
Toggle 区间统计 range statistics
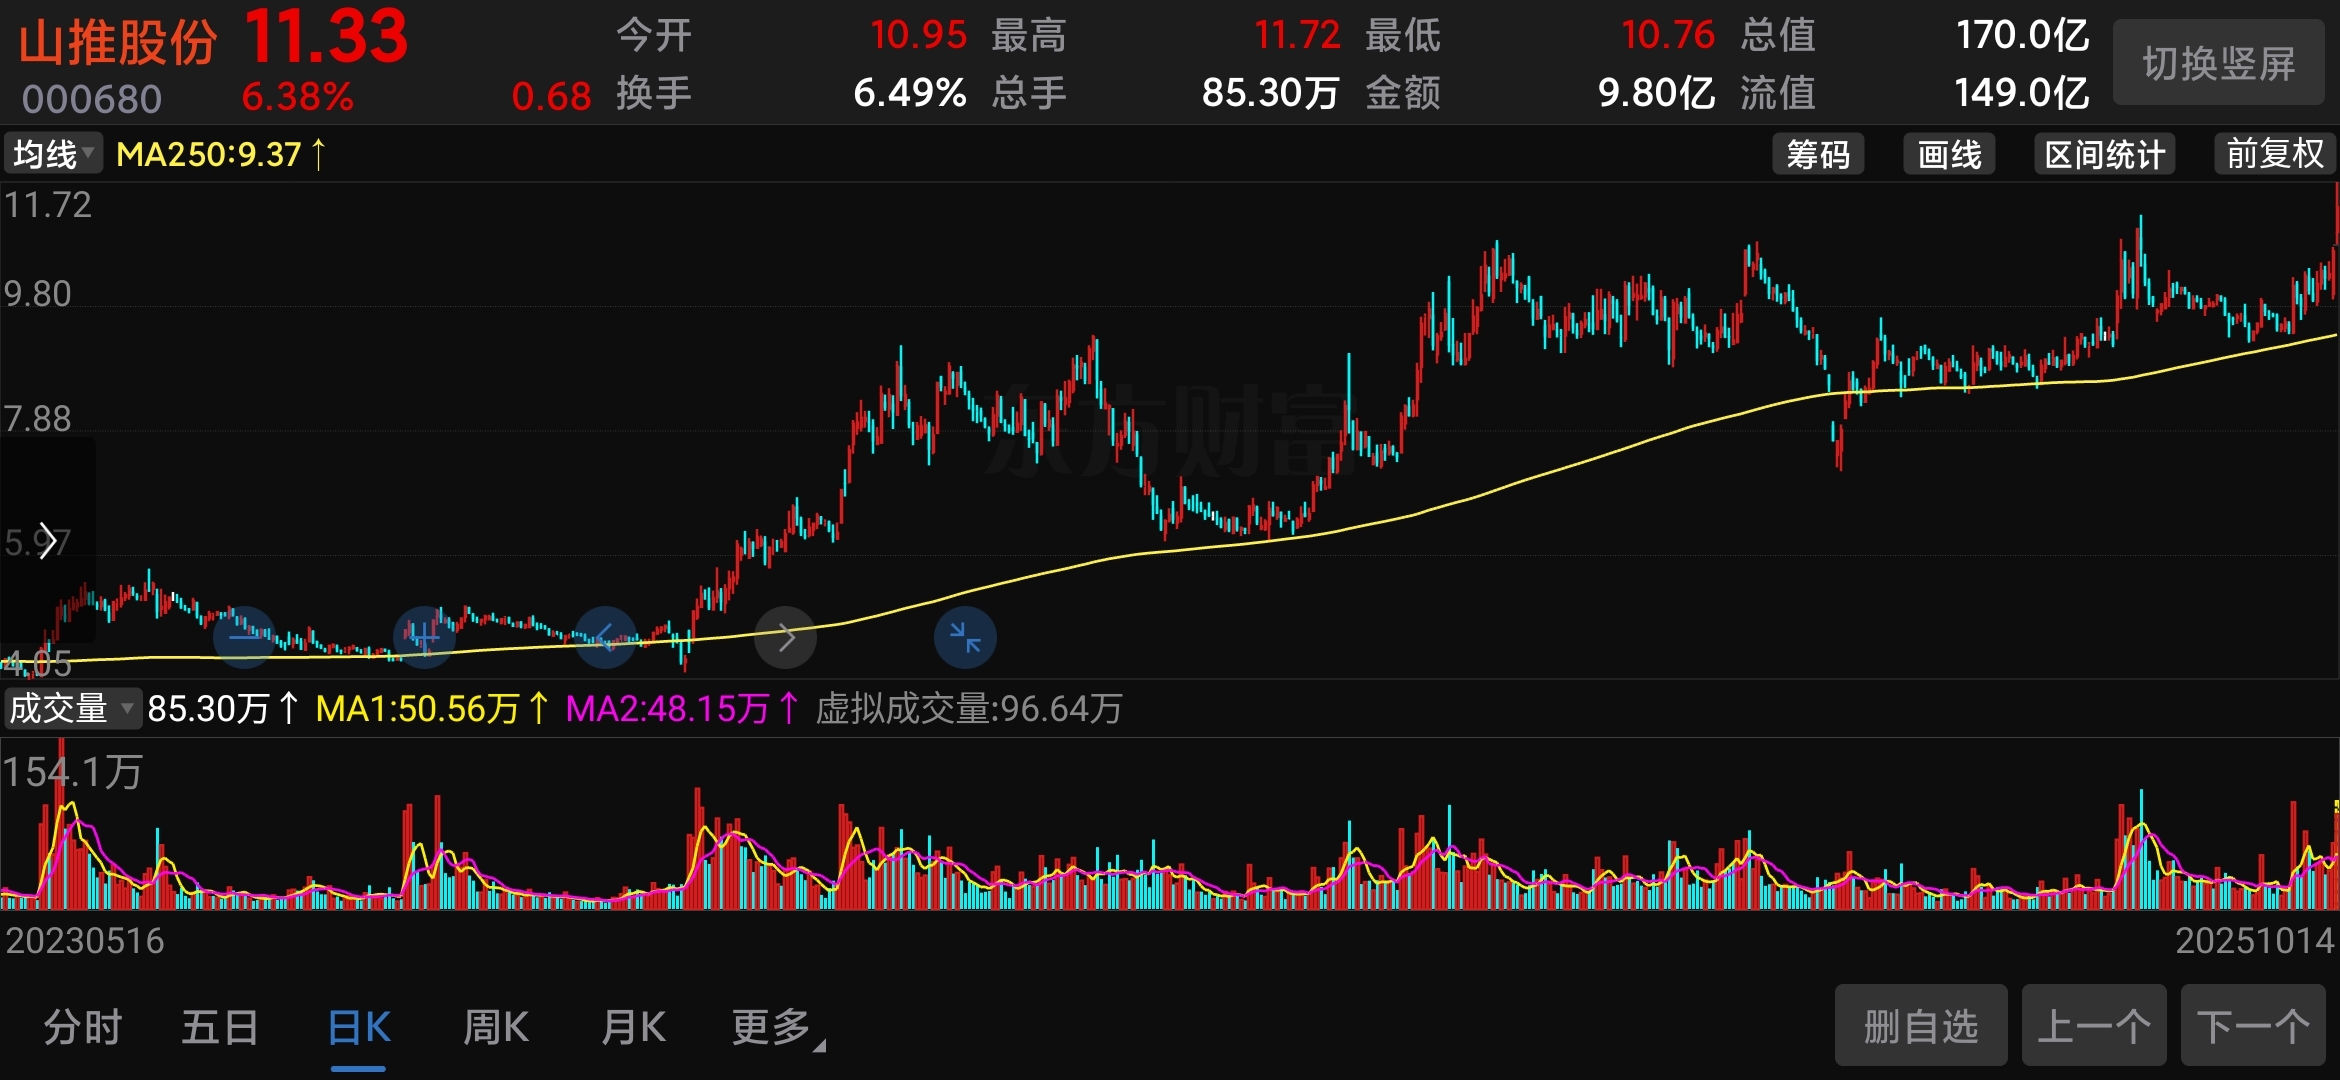(x=2104, y=155)
